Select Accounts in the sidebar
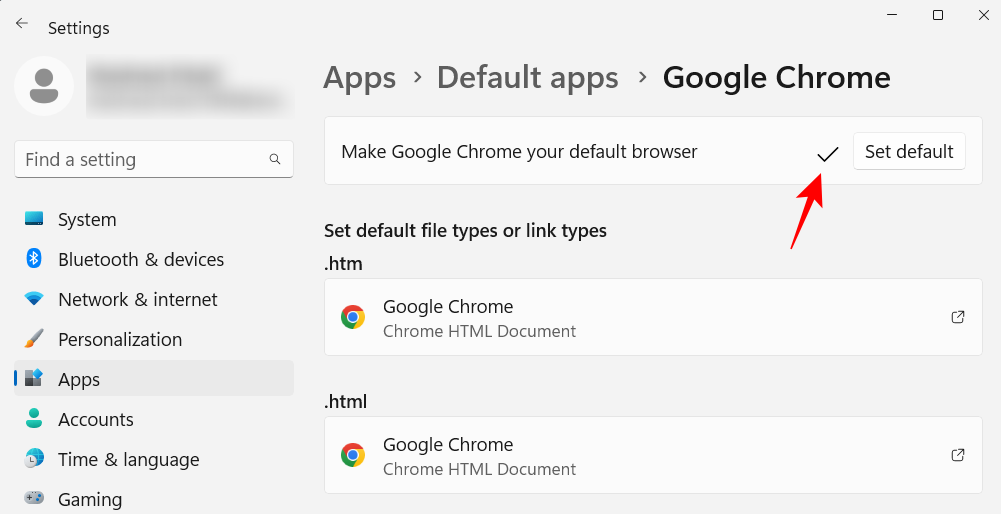Image resolution: width=1001 pixels, height=514 pixels. click(96, 420)
